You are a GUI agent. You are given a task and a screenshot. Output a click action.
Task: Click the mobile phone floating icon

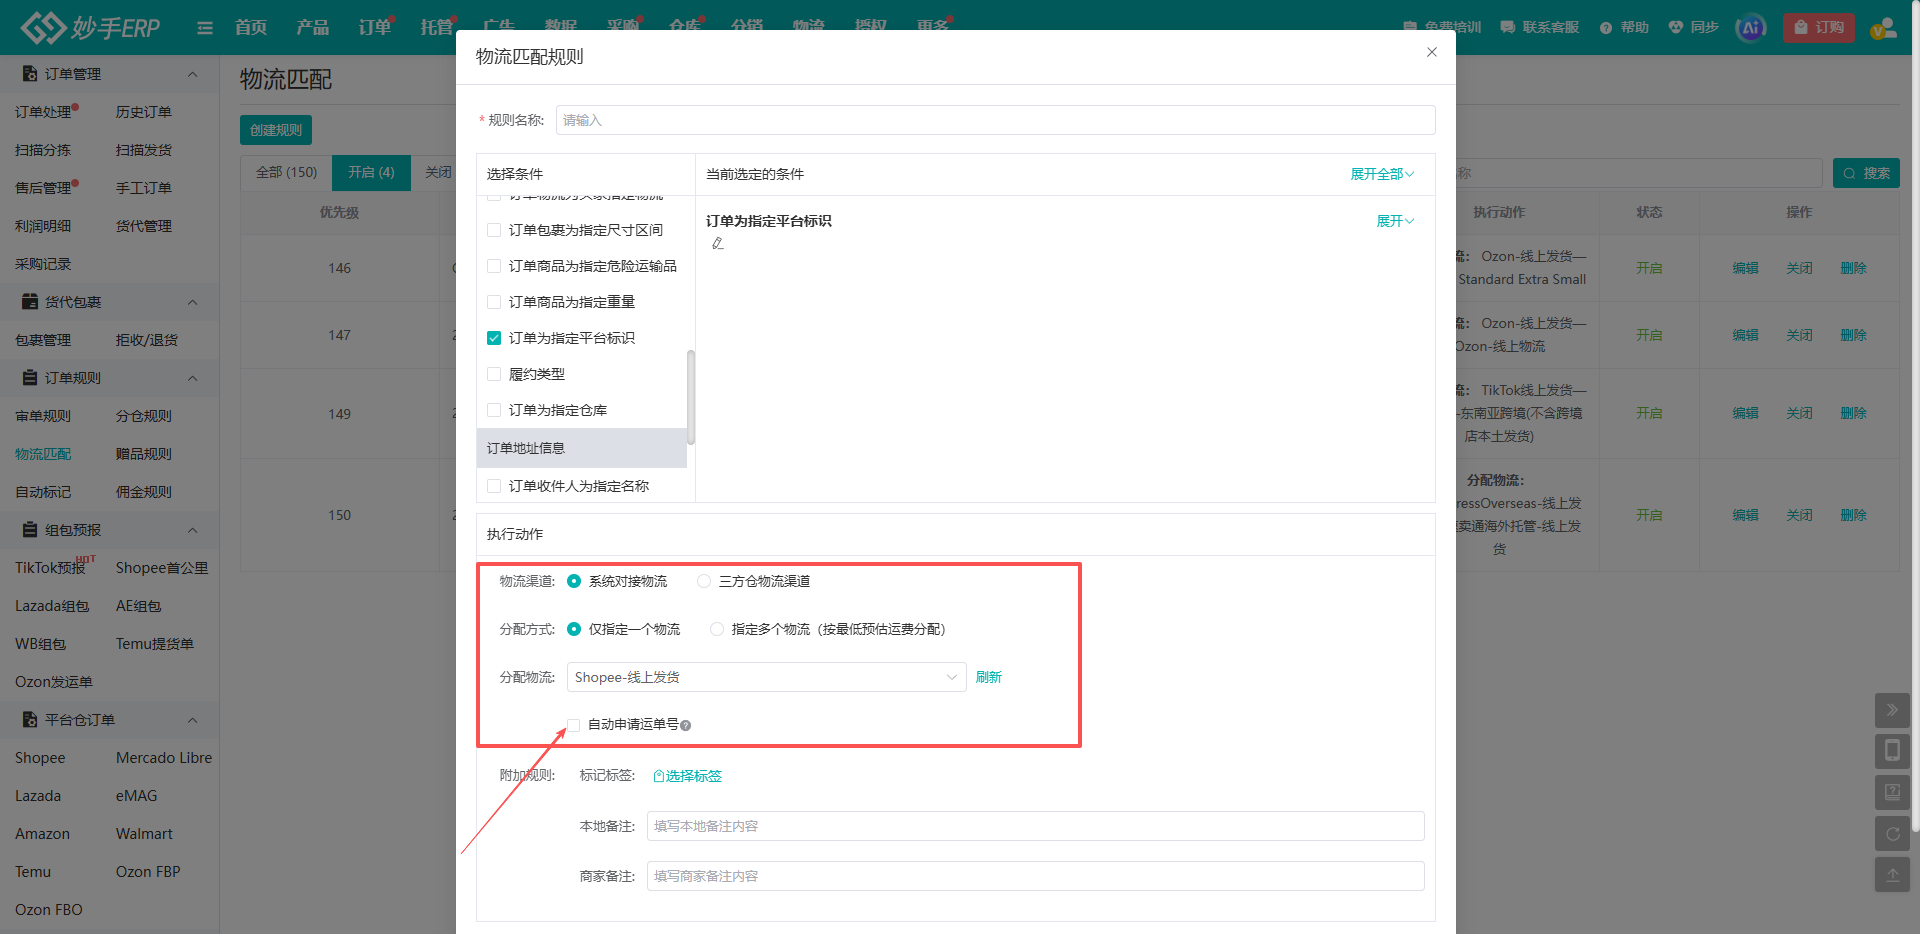(1892, 751)
